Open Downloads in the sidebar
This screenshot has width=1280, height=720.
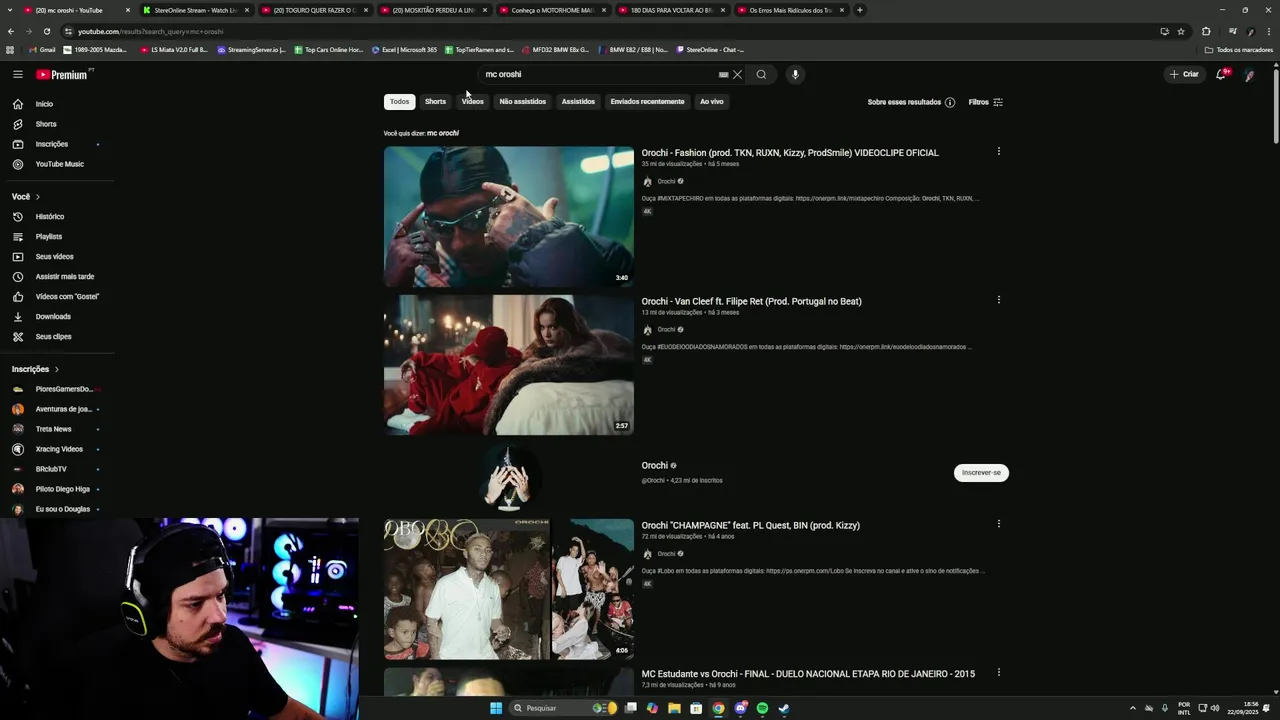[55, 316]
